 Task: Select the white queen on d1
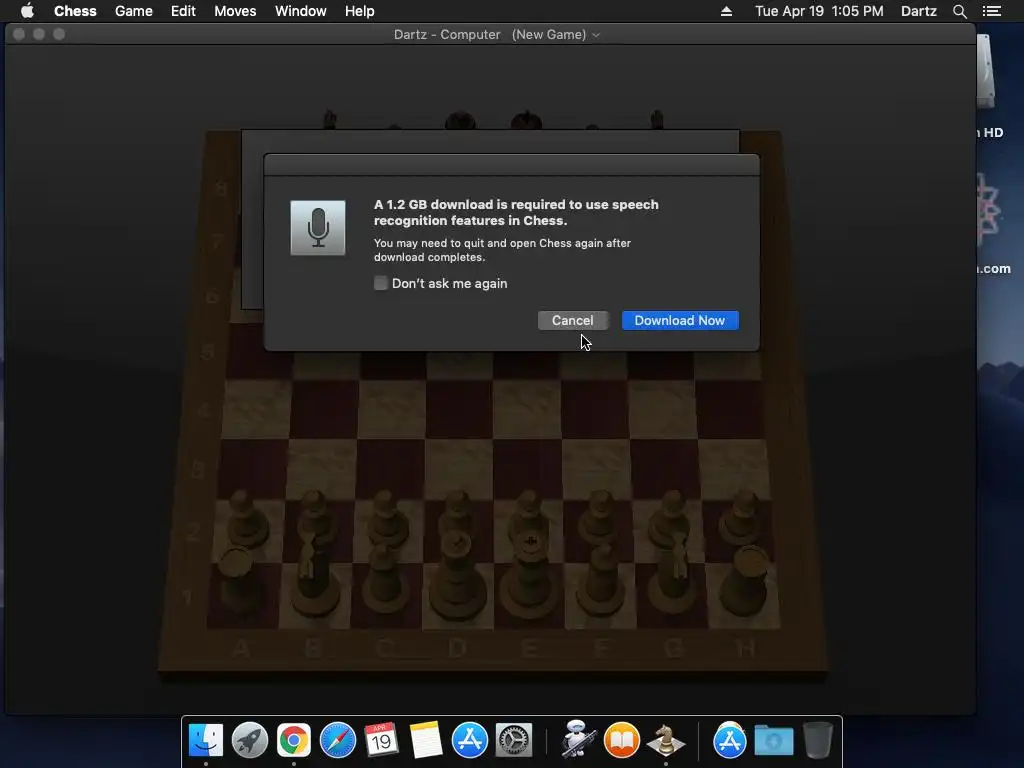[457, 576]
